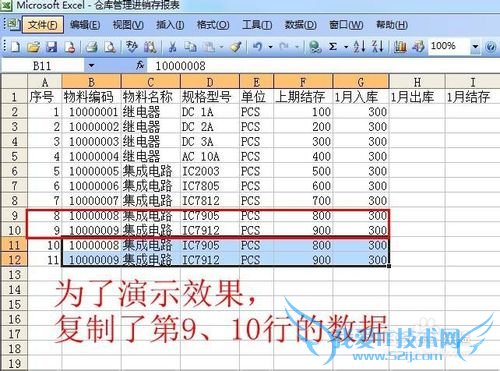
Task: Open the Name Box dropdown arrow
Action: point(91,66)
